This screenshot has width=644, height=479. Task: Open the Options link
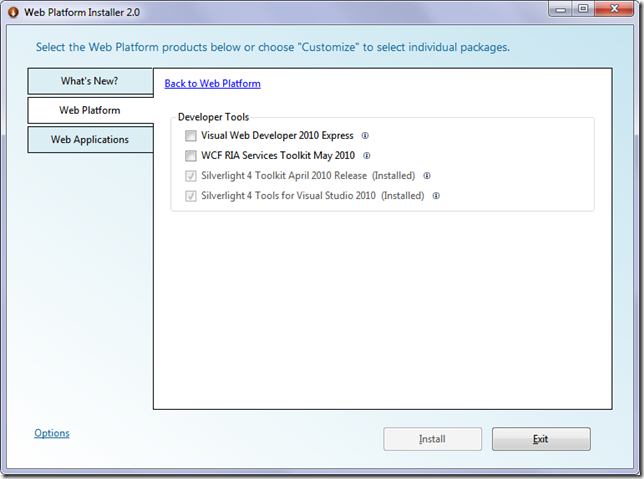[x=52, y=433]
